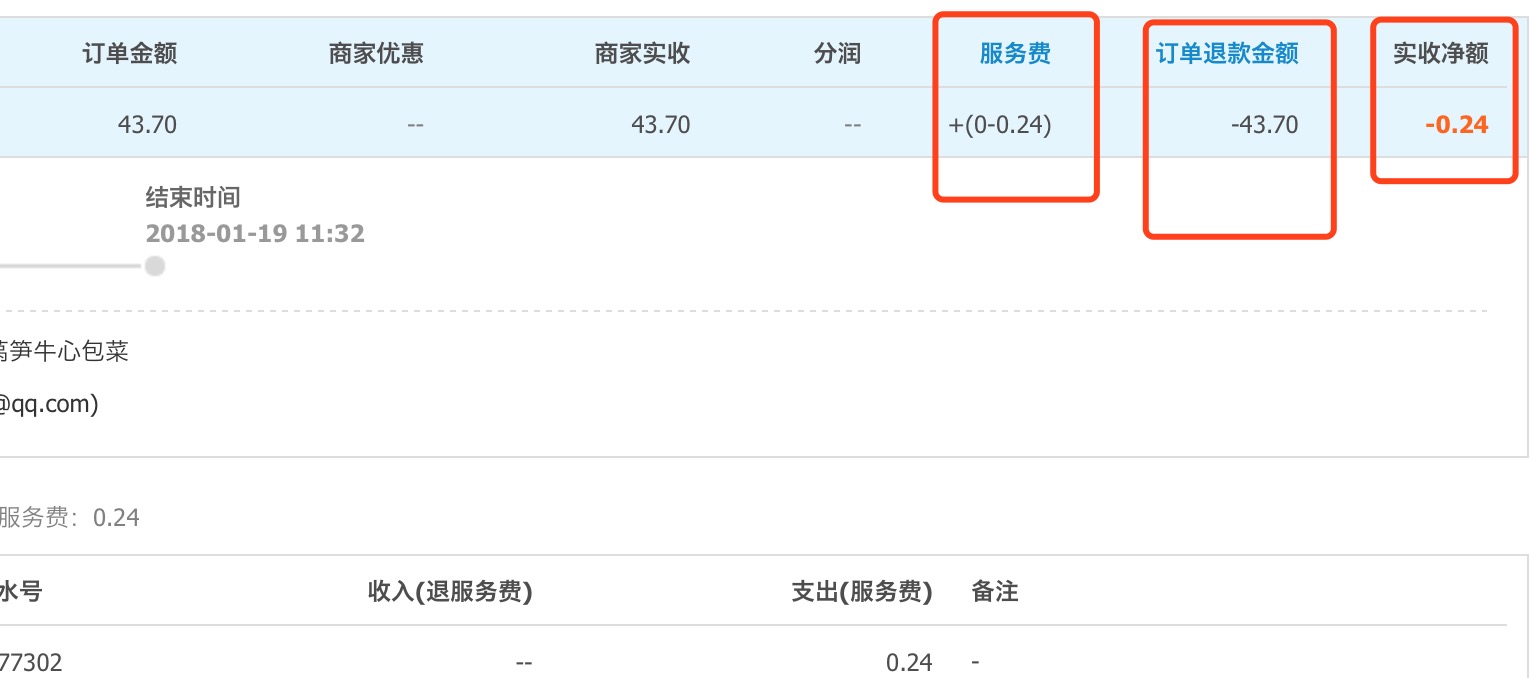Click the 订单退款金额 header link
Viewport: 1530px width, 678px height.
coord(1227,54)
